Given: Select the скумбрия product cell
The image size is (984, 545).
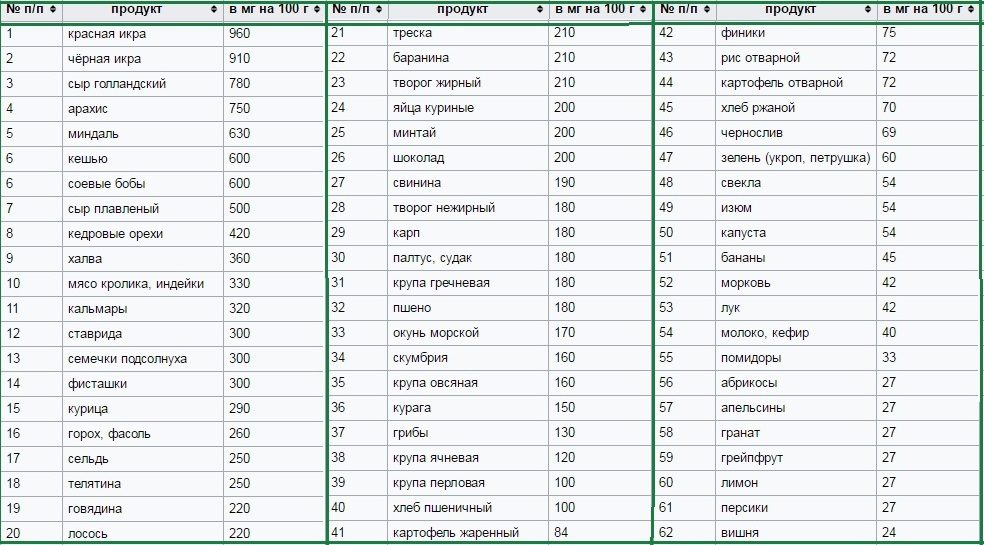Looking at the screenshot, I should point(468,358).
